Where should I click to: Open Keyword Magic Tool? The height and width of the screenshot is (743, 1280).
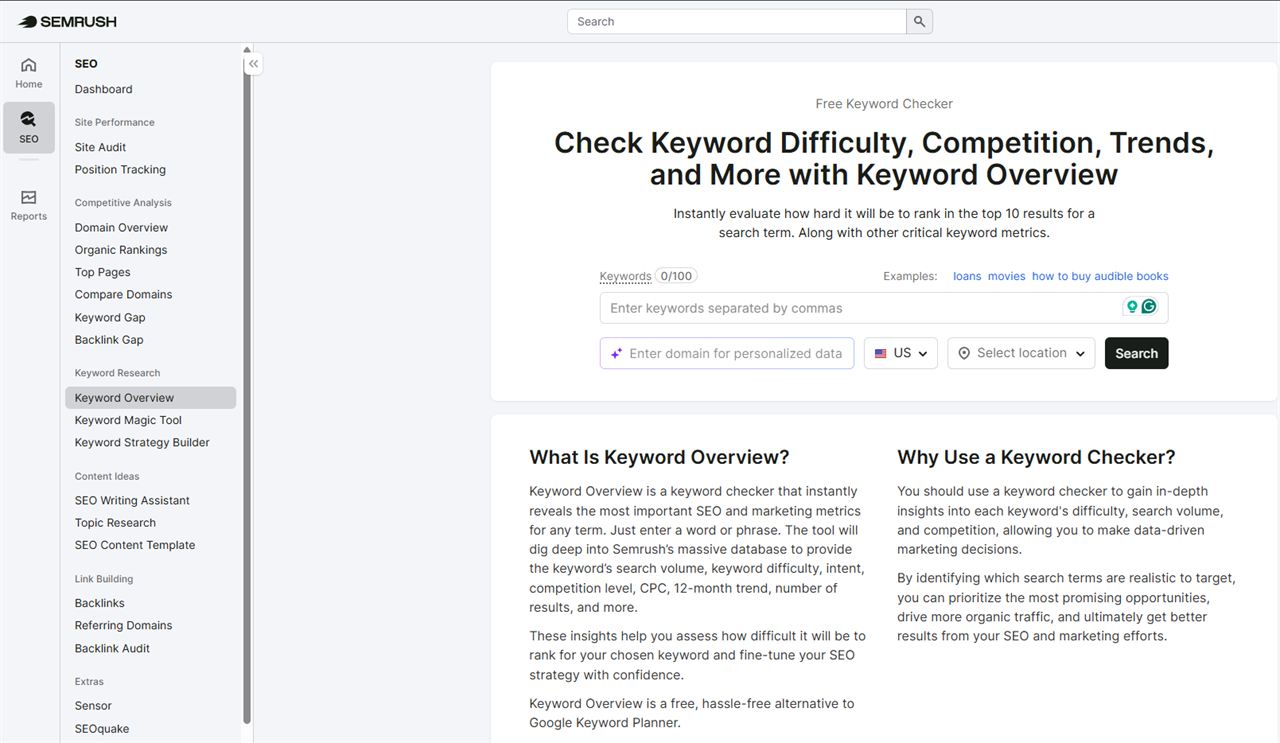click(128, 420)
